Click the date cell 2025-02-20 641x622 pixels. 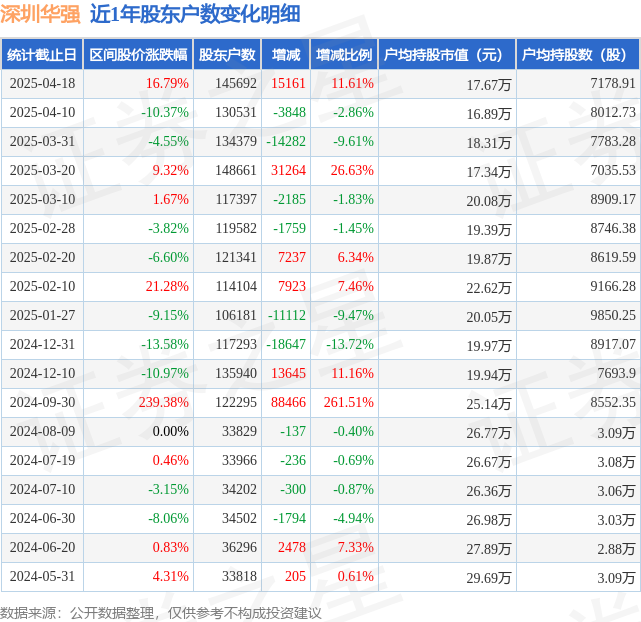tap(43, 257)
